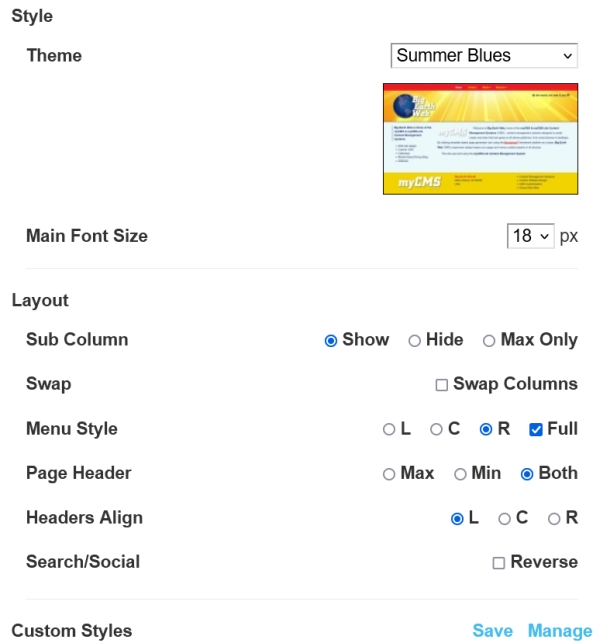Align headers to R
600x643 pixels.
click(554, 518)
